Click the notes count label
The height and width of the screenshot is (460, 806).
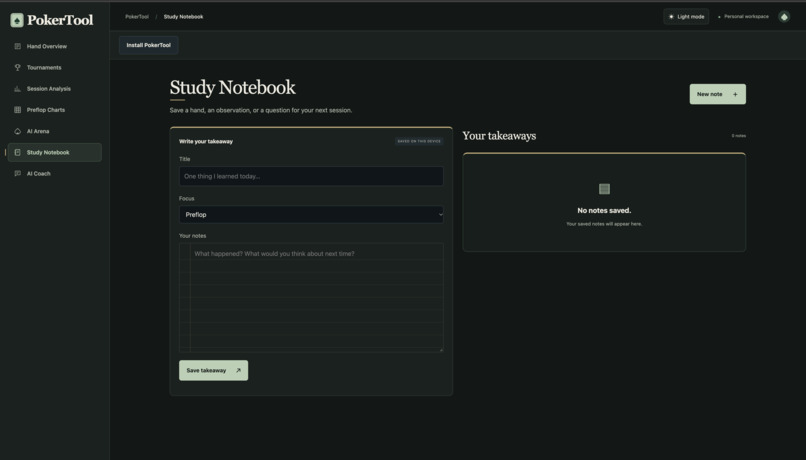pyautogui.click(x=739, y=136)
